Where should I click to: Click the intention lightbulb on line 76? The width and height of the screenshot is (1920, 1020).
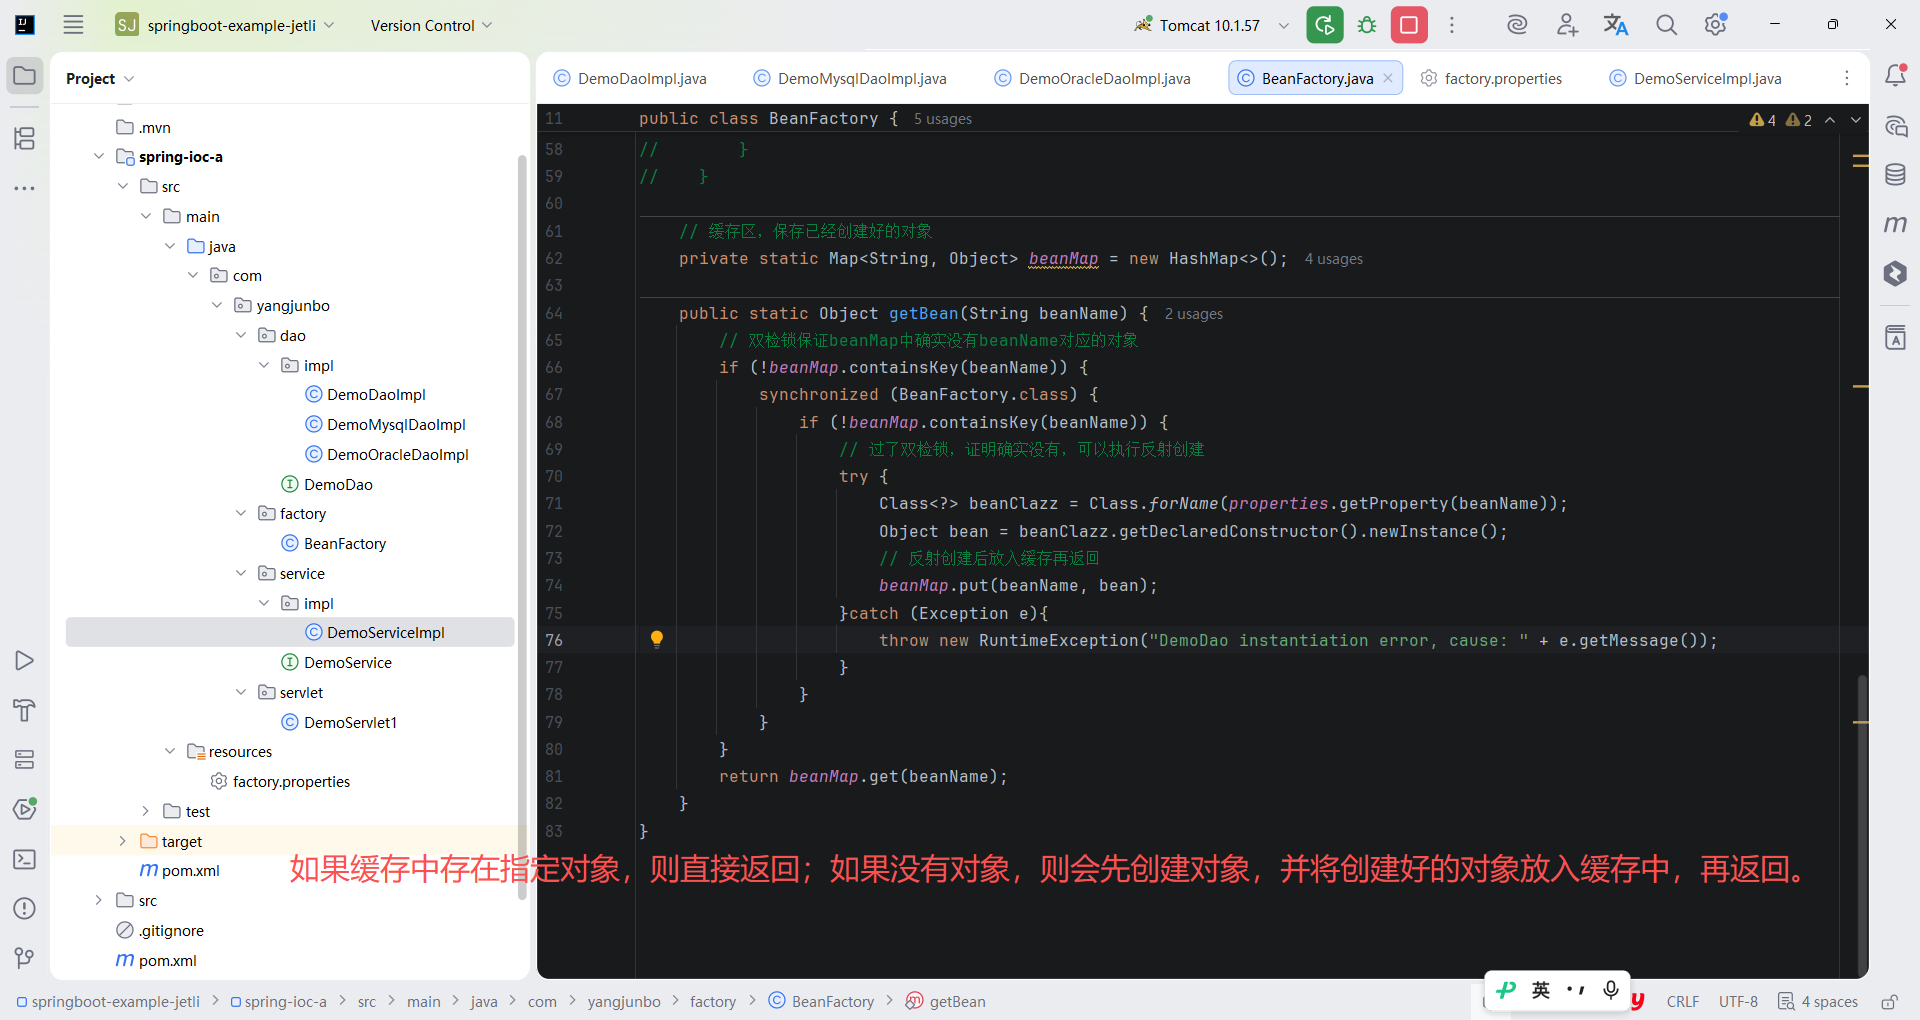[x=657, y=640]
